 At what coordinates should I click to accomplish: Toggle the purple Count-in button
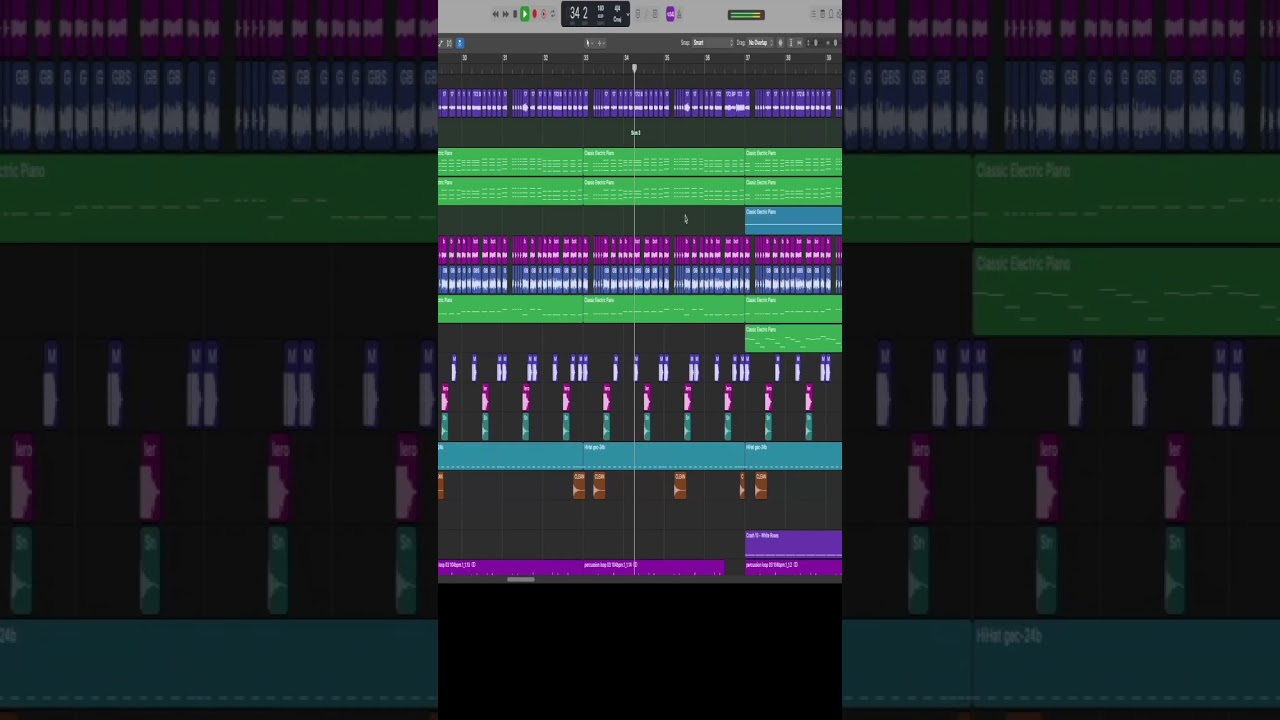670,14
